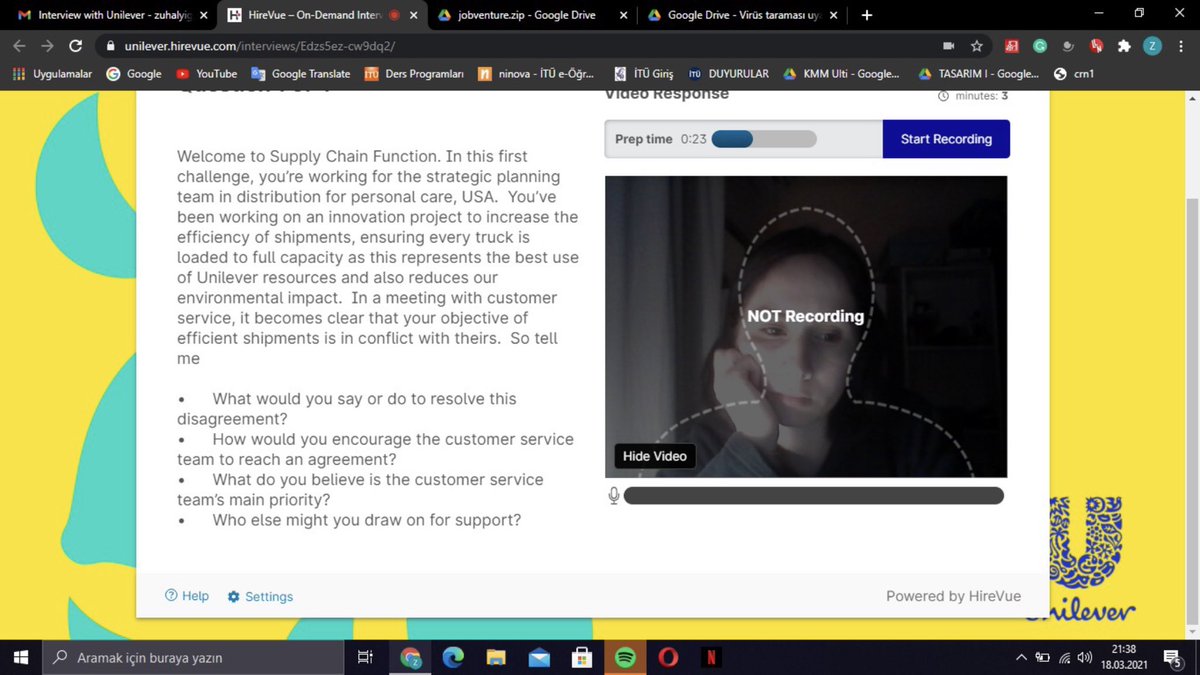
Task: Launch Opera browser from taskbar
Action: click(x=668, y=657)
